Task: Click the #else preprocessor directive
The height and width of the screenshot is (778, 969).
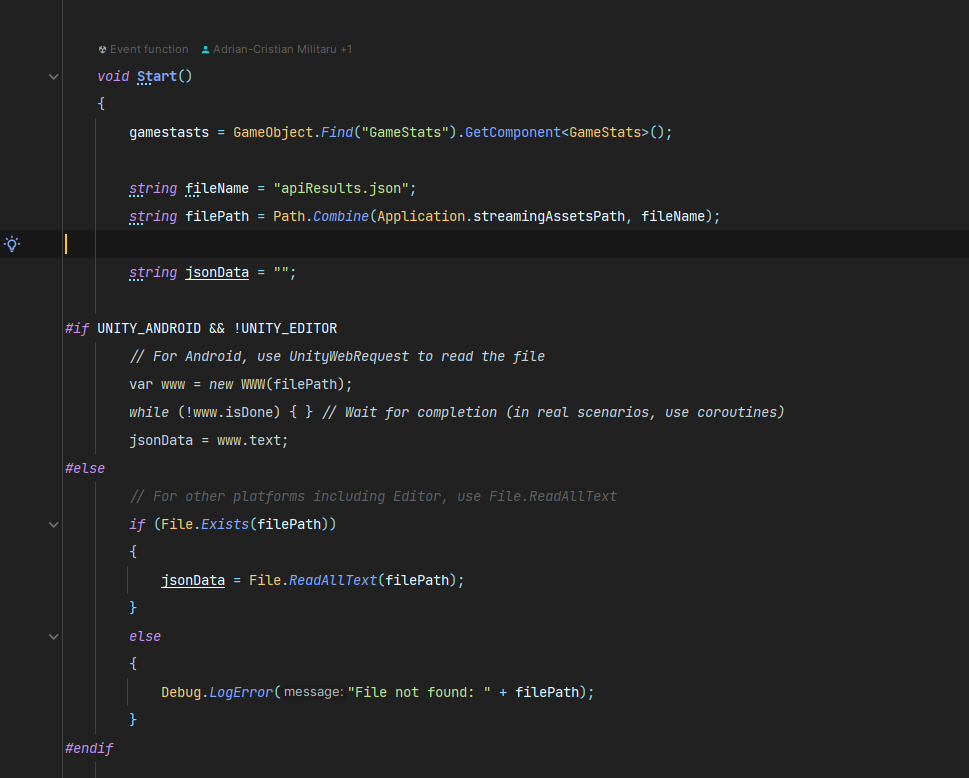Action: coord(85,468)
